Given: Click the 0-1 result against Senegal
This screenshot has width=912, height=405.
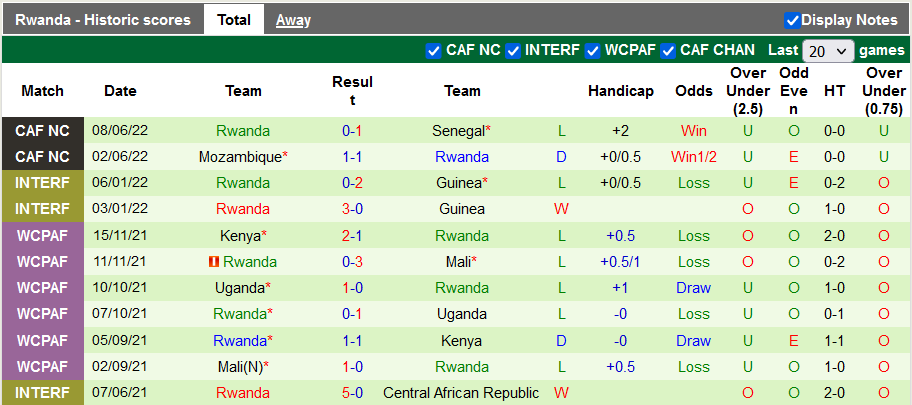Looking at the screenshot, I should pyautogui.click(x=352, y=131).
